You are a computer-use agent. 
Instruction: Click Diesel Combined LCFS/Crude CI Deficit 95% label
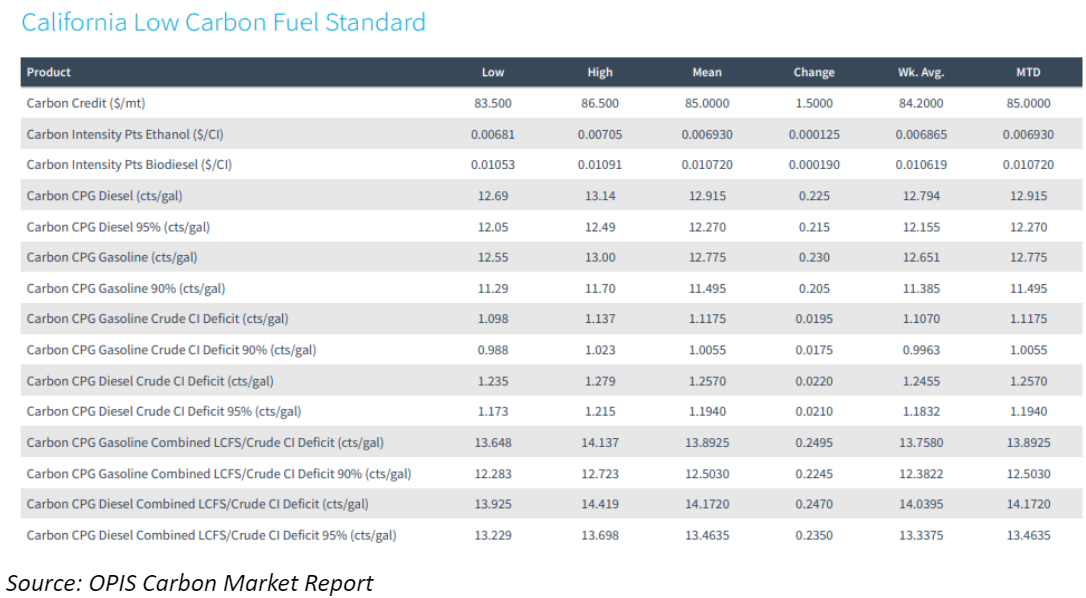tap(211, 536)
